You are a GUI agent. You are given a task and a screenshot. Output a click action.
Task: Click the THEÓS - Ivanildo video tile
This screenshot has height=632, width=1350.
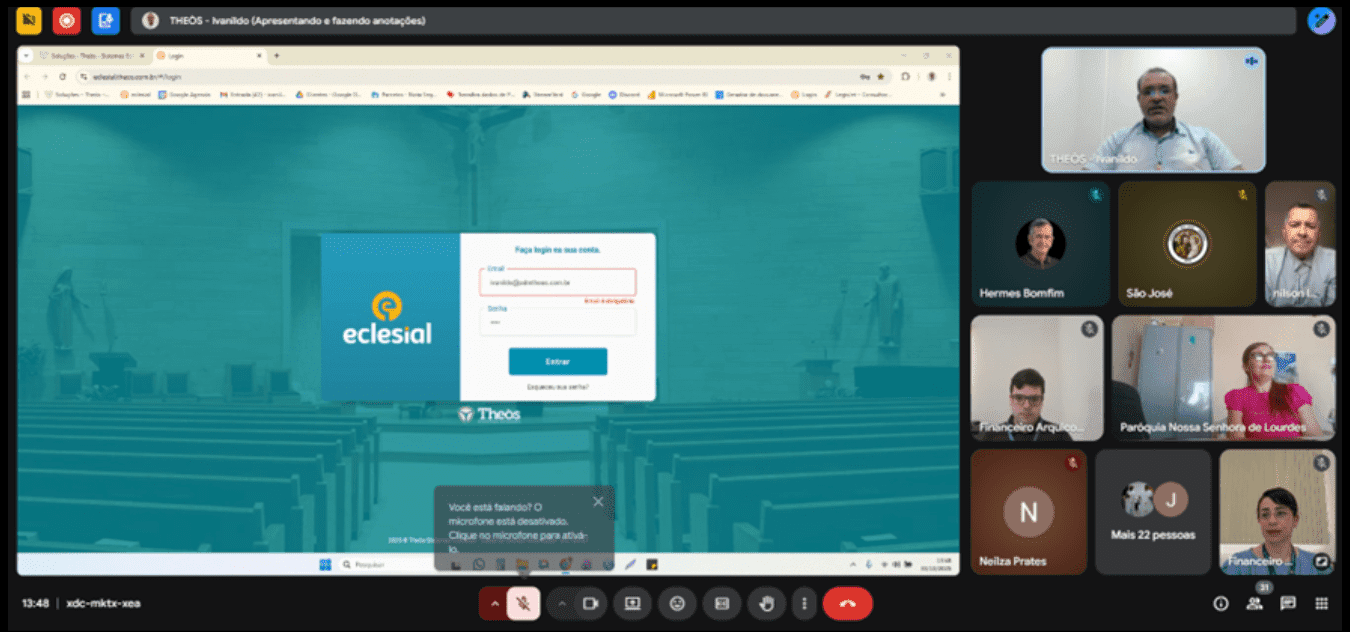pyautogui.click(x=1153, y=110)
